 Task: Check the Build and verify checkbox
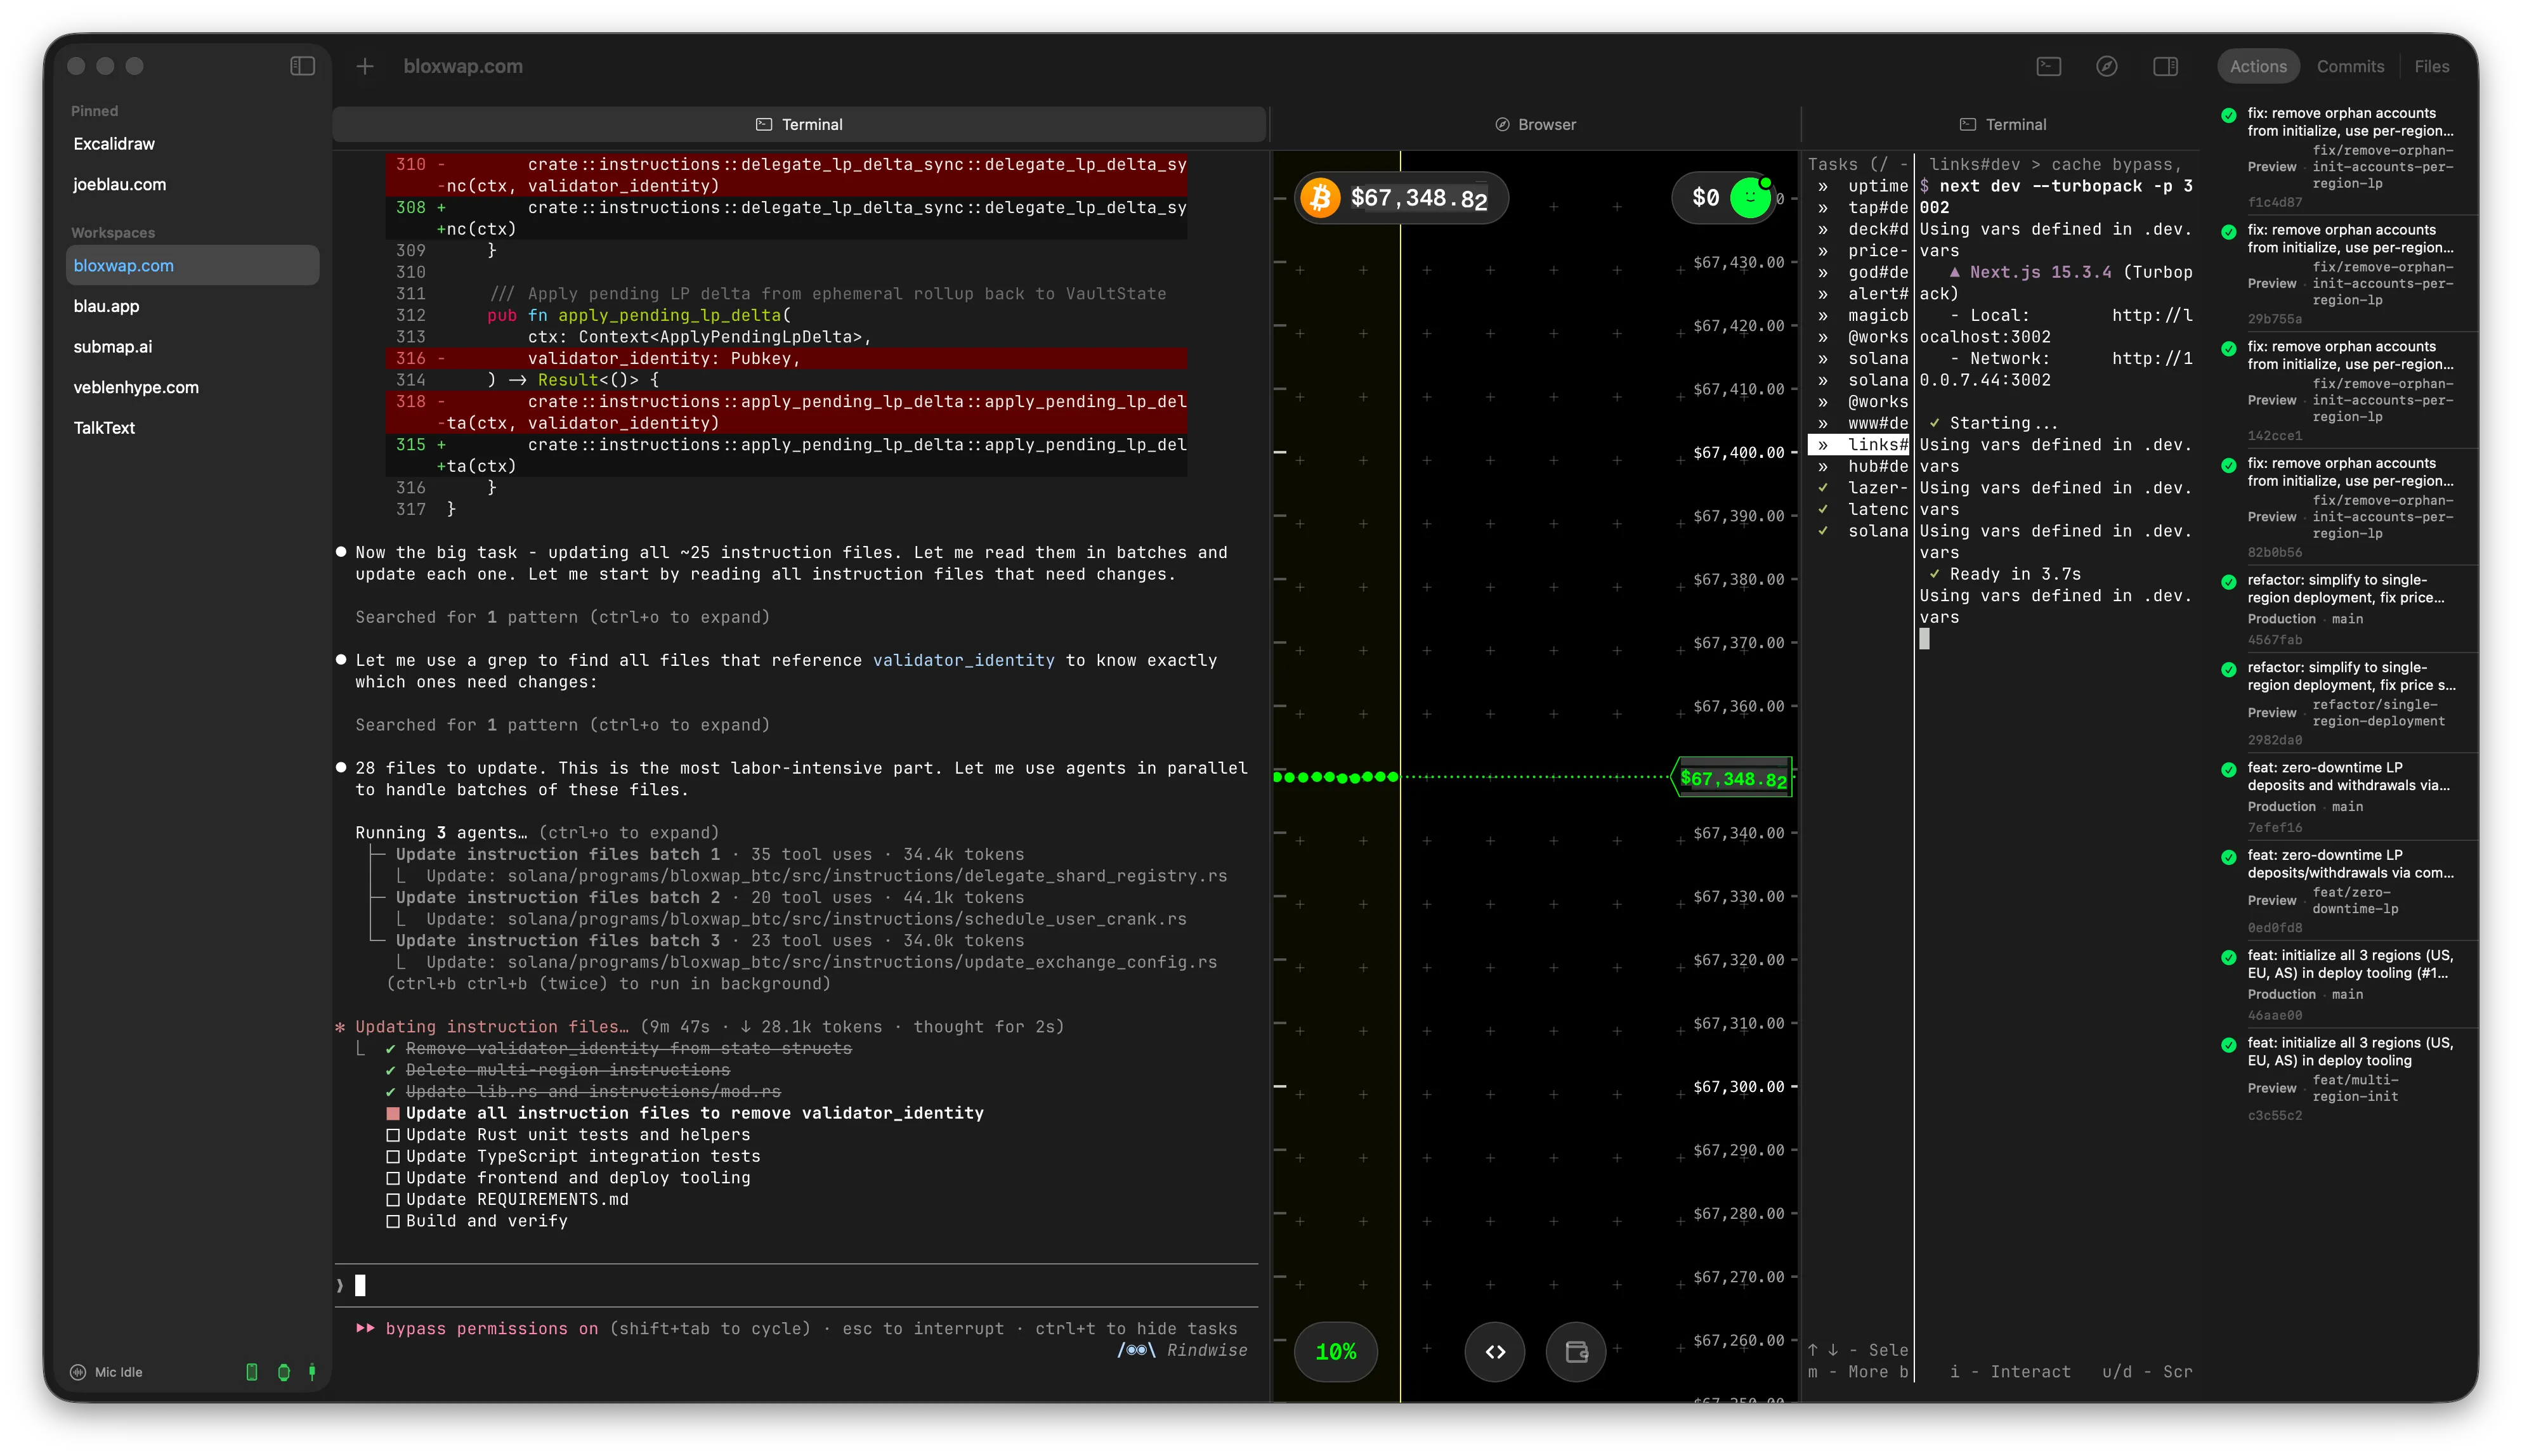point(394,1221)
